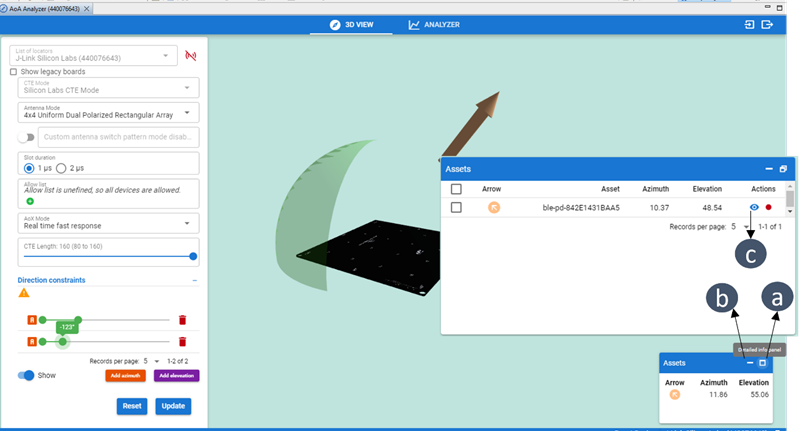This screenshot has width=800, height=431.
Task: Select the 2 µs slot duration
Action: (x=61, y=168)
